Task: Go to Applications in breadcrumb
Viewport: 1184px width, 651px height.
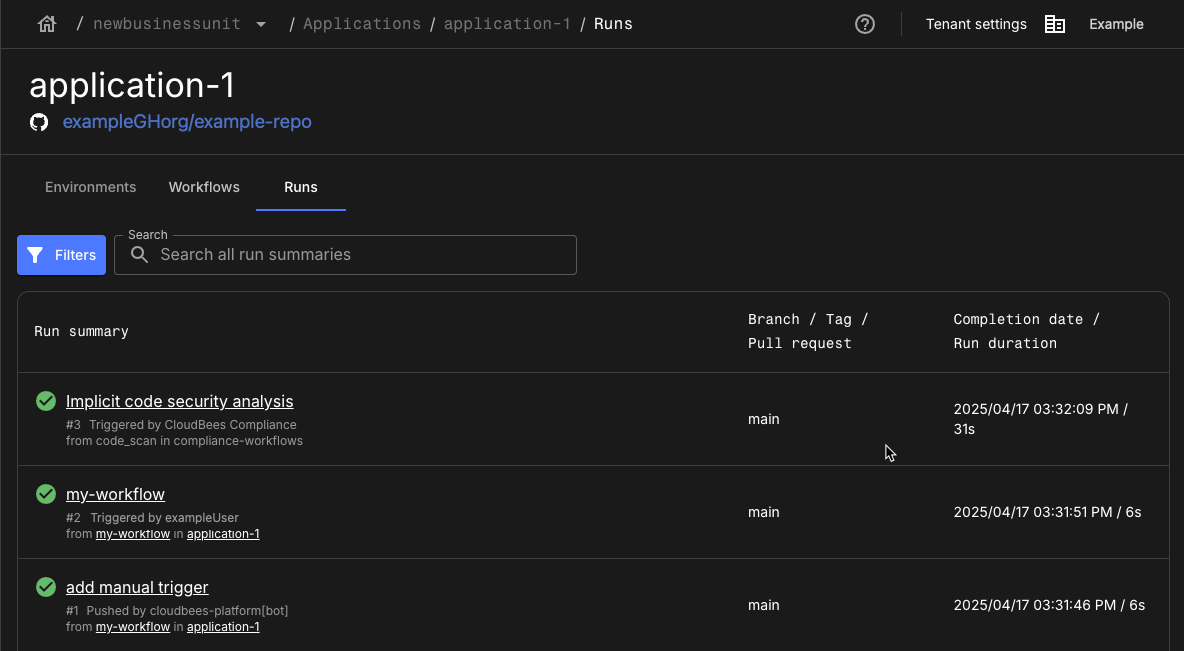Action: 362,24
